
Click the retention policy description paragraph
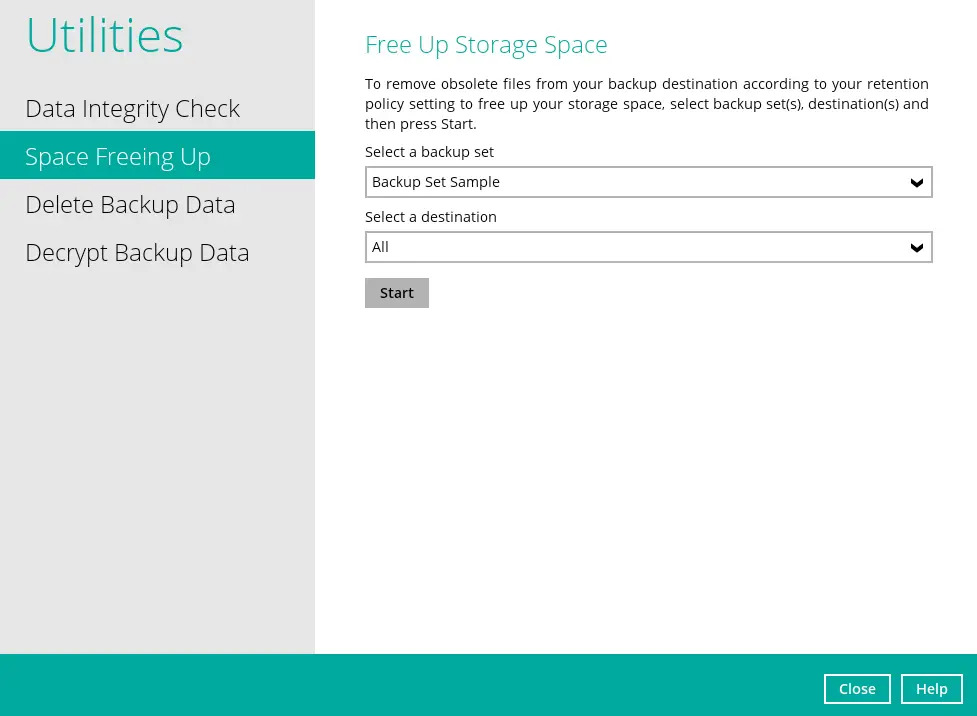click(x=646, y=104)
